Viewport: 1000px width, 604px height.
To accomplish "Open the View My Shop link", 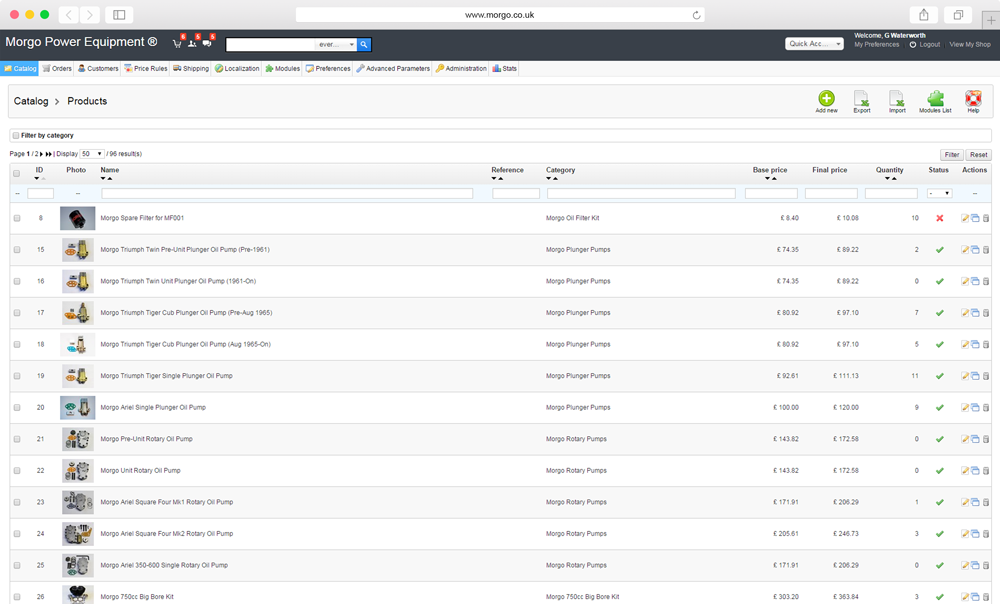I will tap(970, 45).
